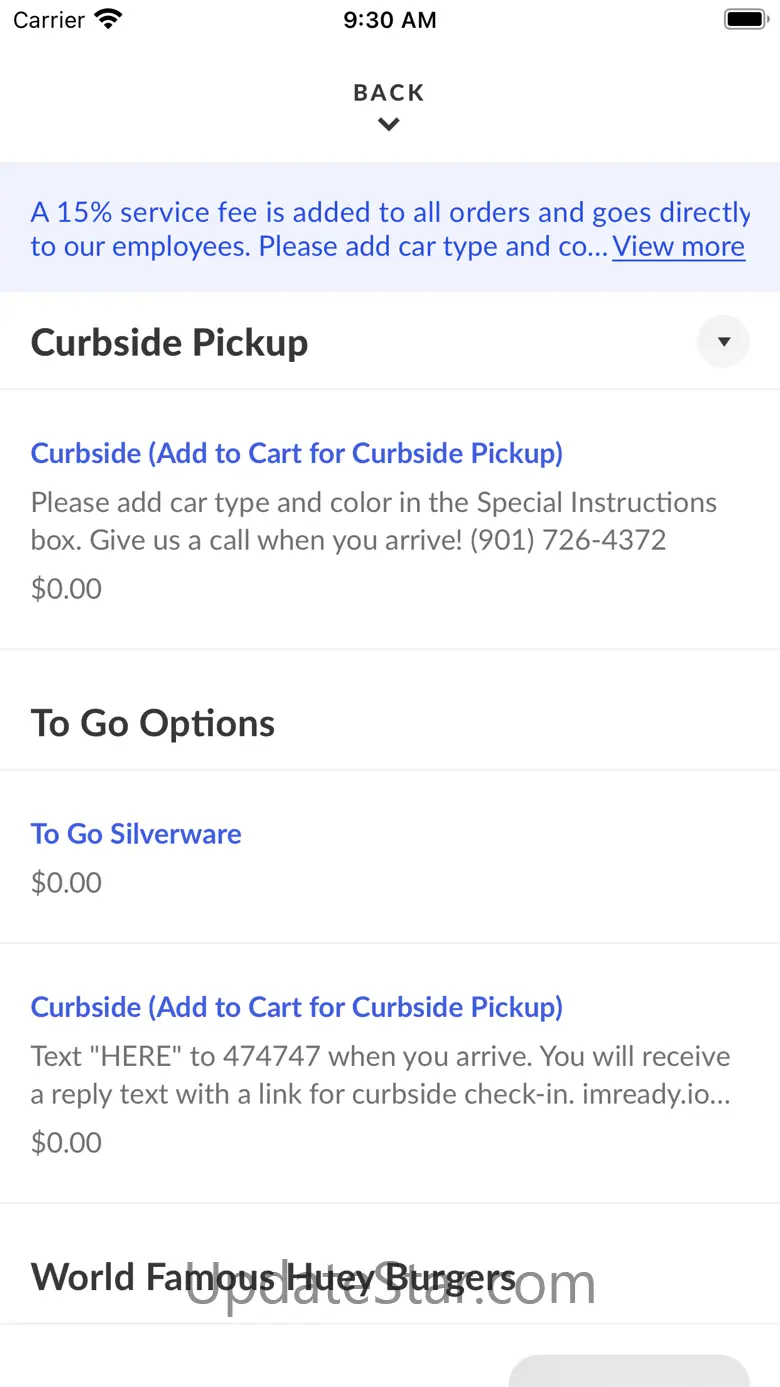Tap the car type and color description text
The image size is (780, 1387).
[373, 521]
